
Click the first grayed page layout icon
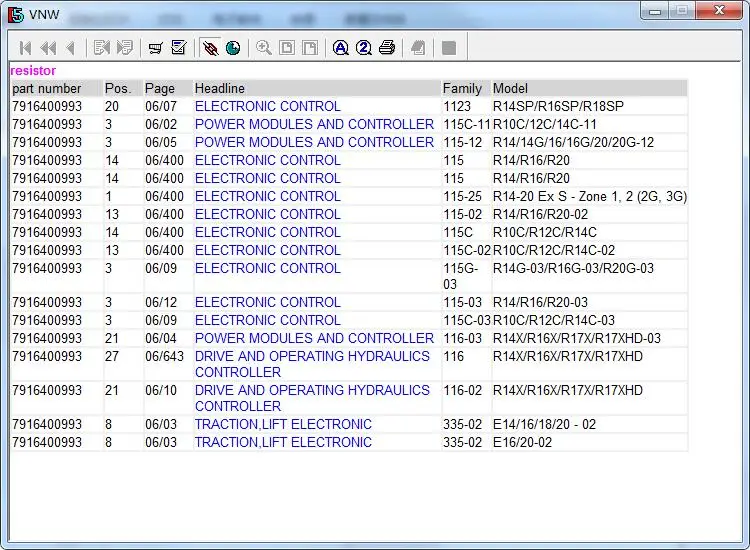[287, 48]
